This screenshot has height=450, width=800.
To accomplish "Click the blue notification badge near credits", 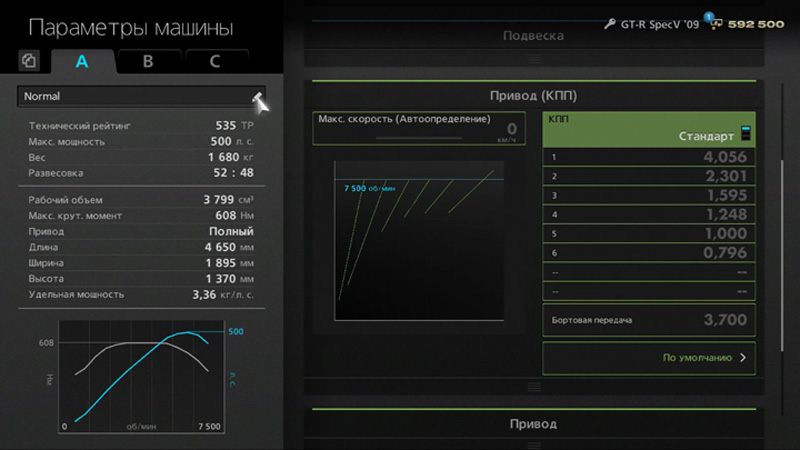I will pyautogui.click(x=707, y=17).
